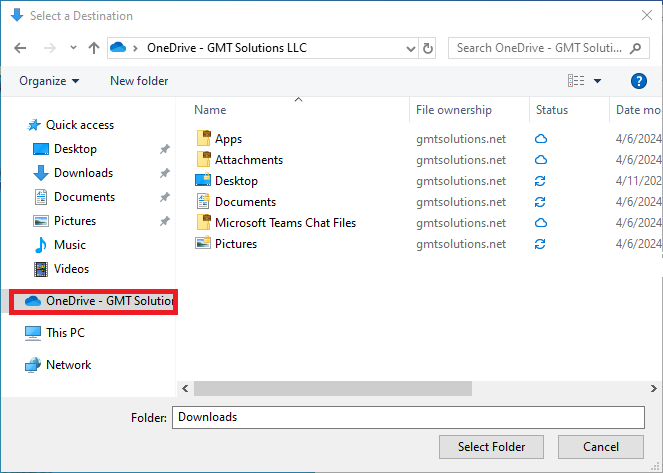Screen dimensions: 663x473
Task: Close the Select a Destination dialog
Action: coord(647,16)
